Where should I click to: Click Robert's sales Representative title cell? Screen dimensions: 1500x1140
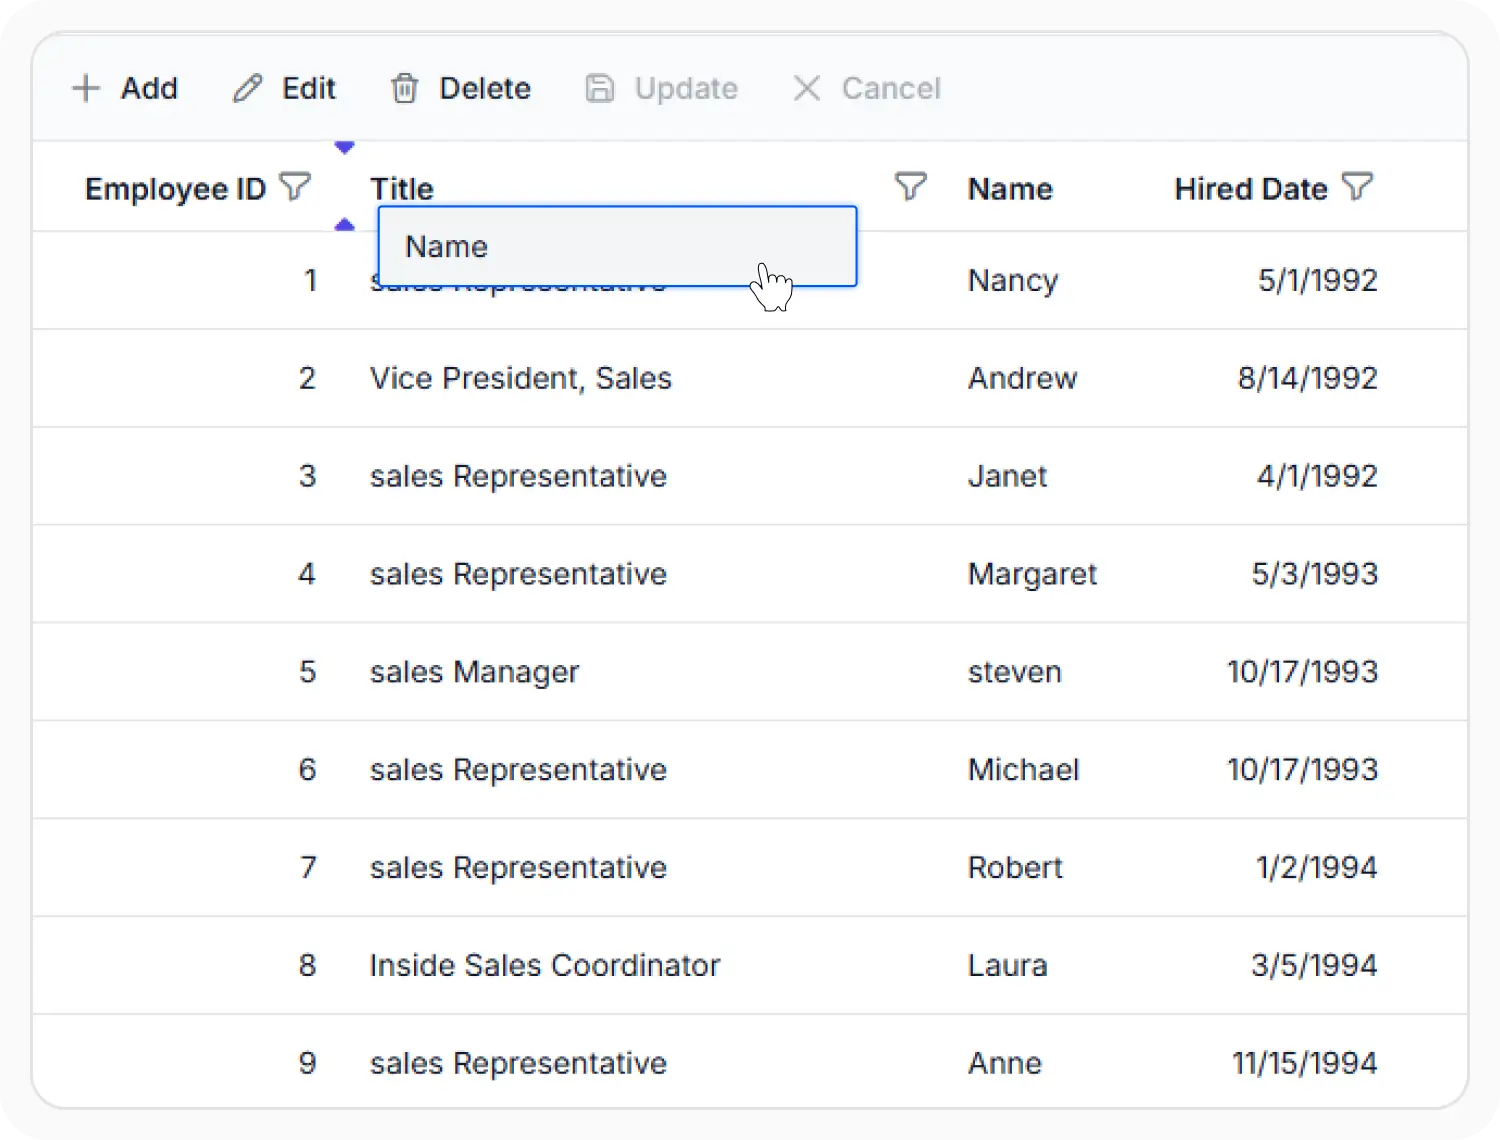click(518, 868)
